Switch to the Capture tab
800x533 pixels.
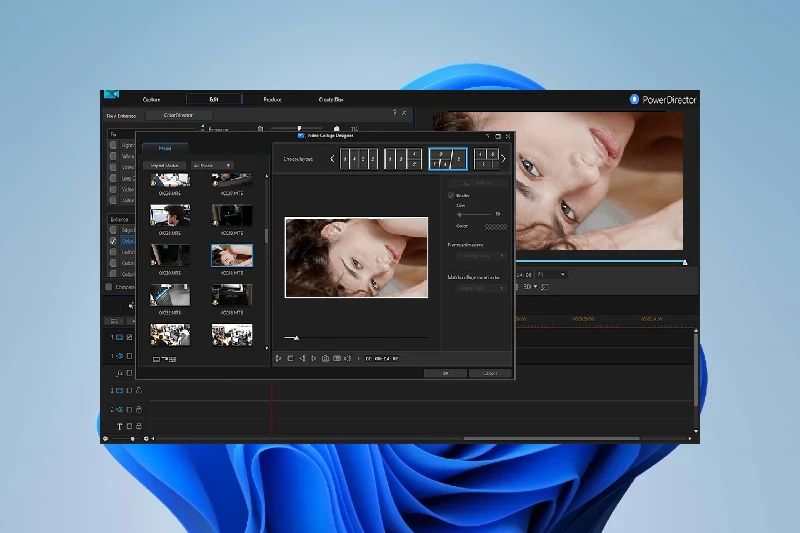pos(152,99)
